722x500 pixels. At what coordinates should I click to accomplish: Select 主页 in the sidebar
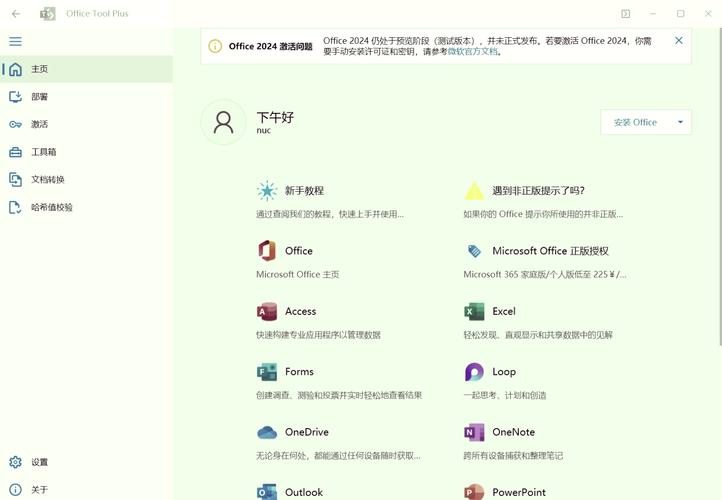click(87, 69)
